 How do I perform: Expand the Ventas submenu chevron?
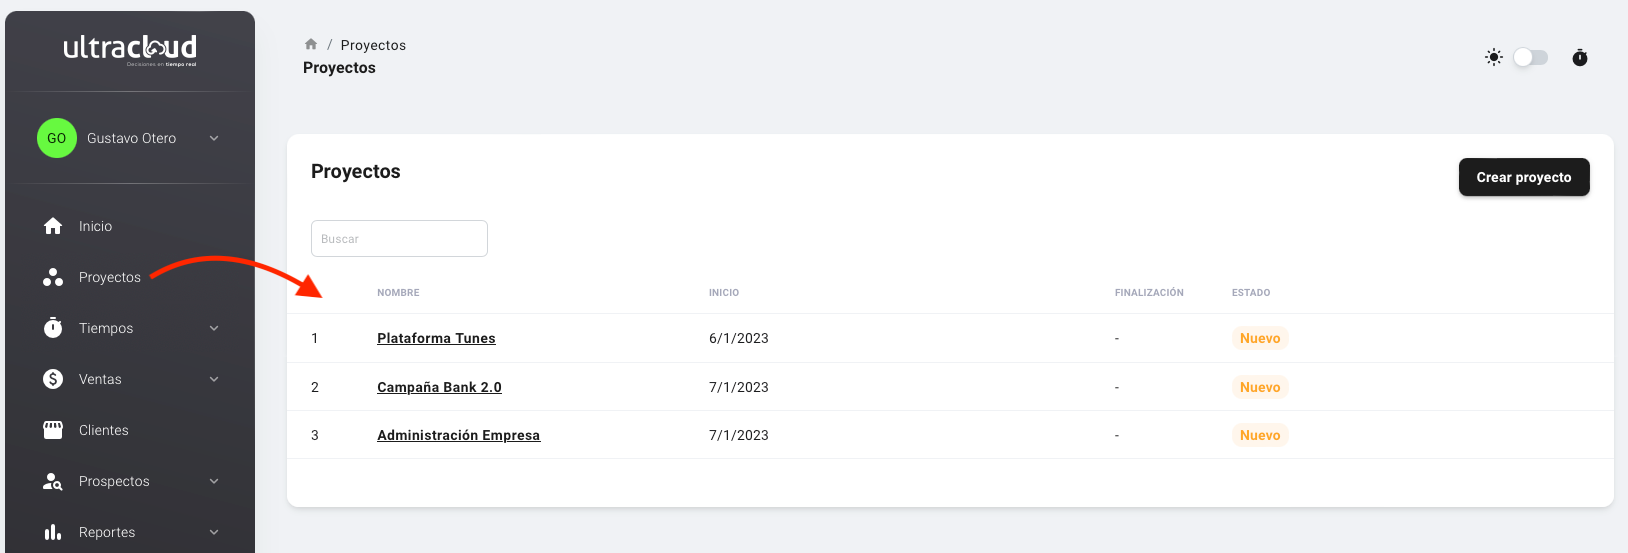(x=214, y=379)
